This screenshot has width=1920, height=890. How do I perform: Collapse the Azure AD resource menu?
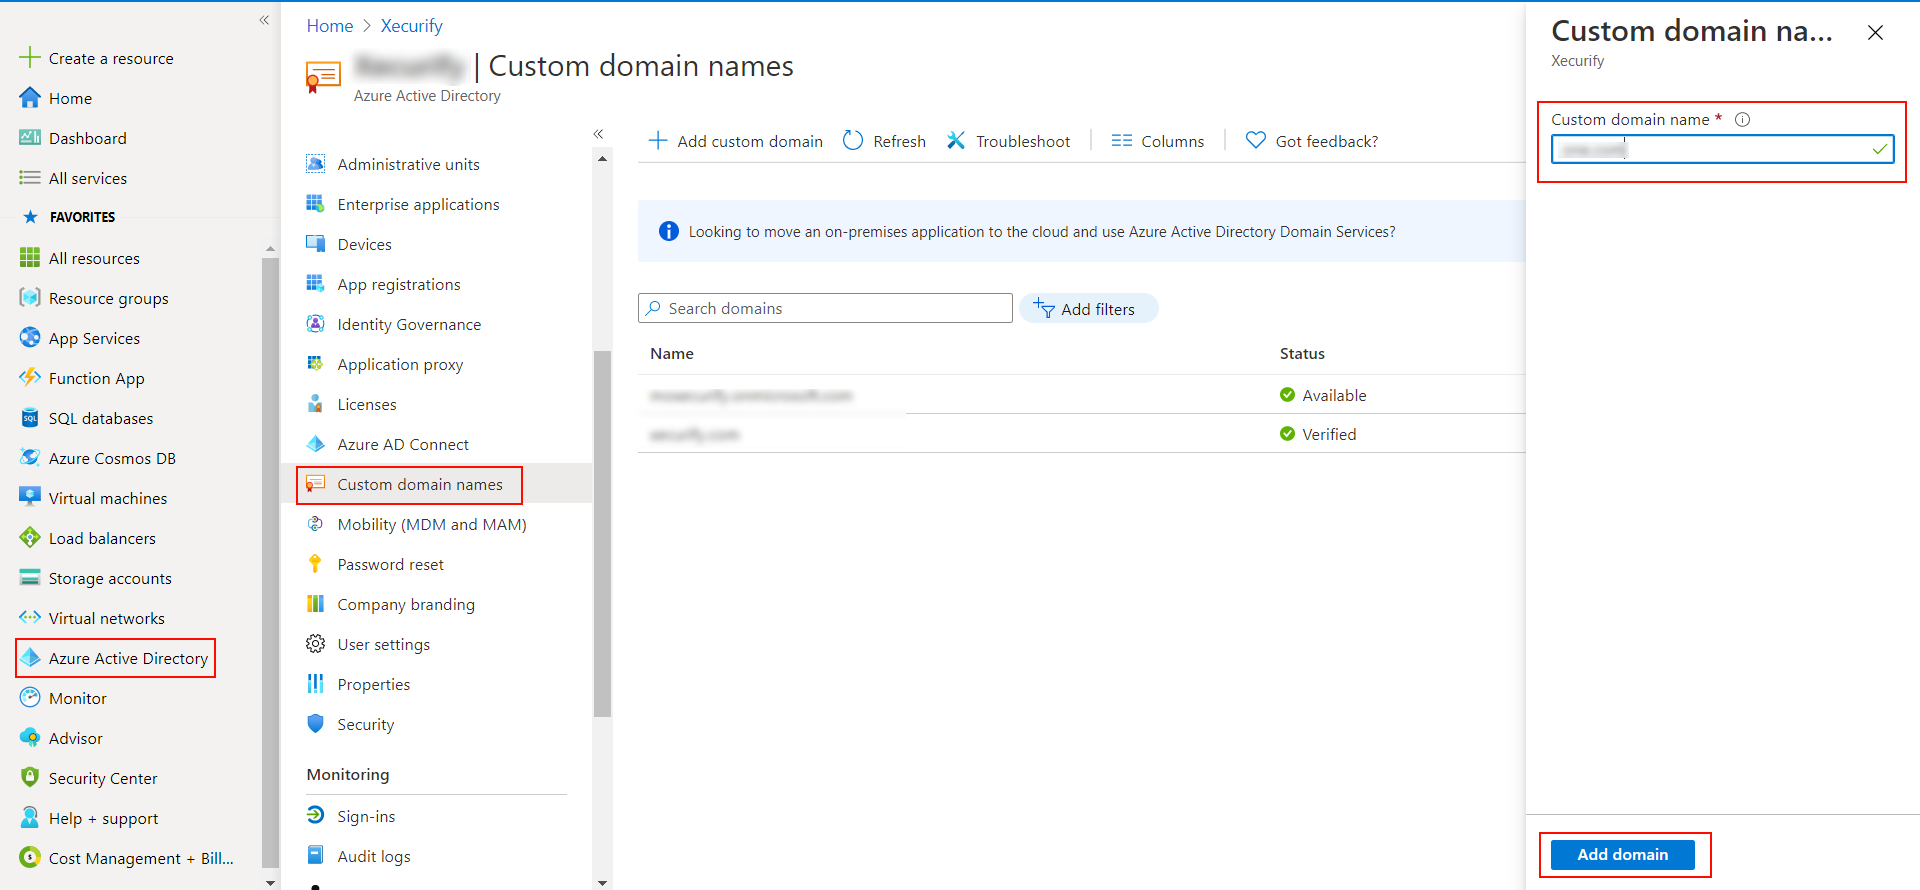tap(598, 134)
